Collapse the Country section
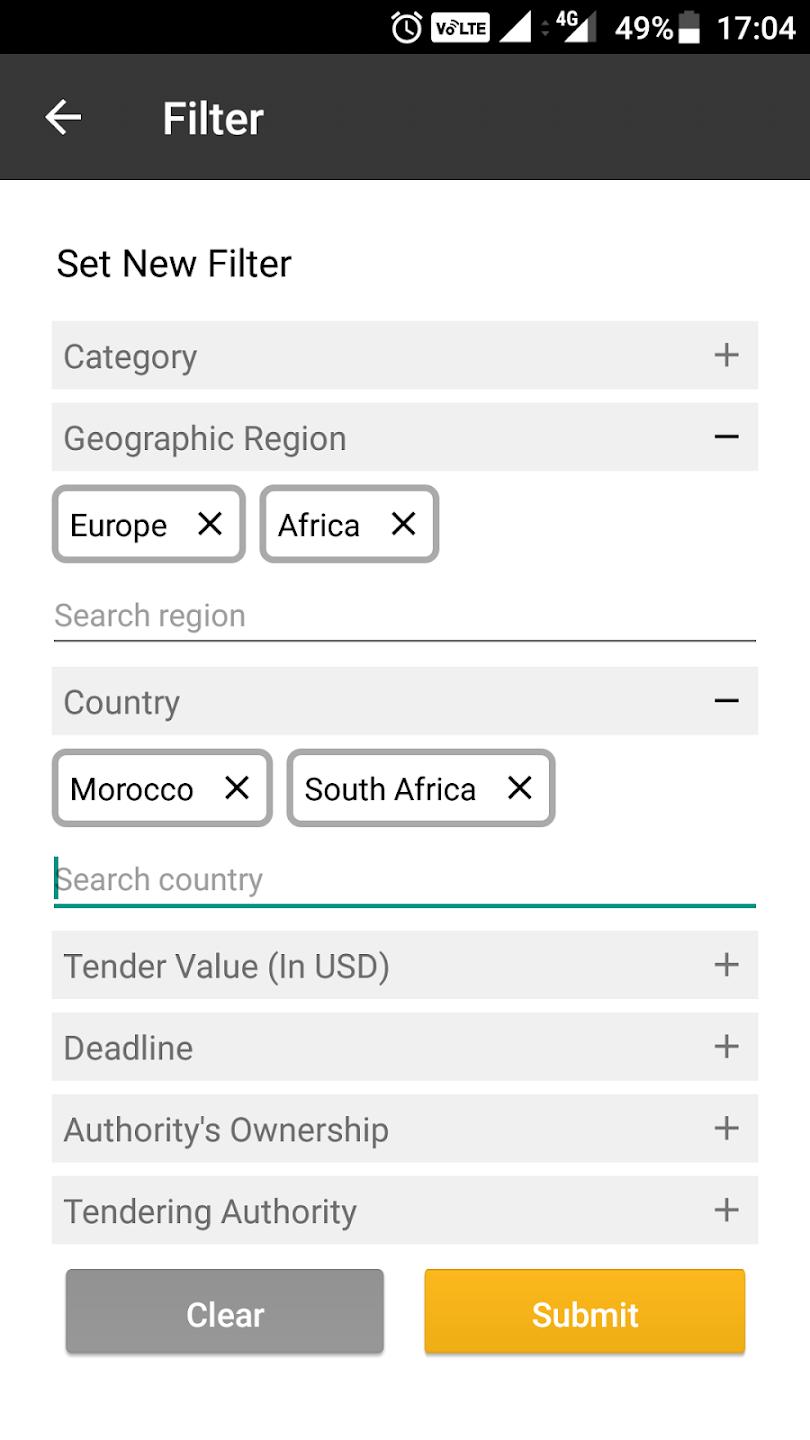This screenshot has height=1440, width=810. point(726,701)
